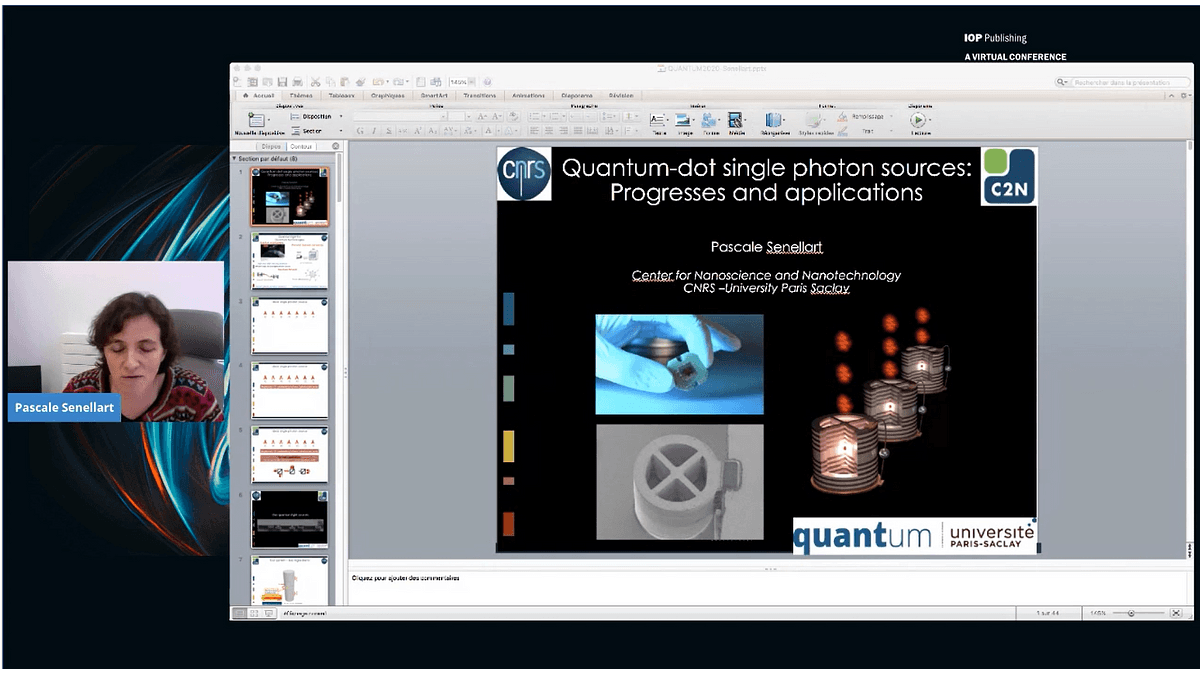Open the font size combo box

[459, 116]
